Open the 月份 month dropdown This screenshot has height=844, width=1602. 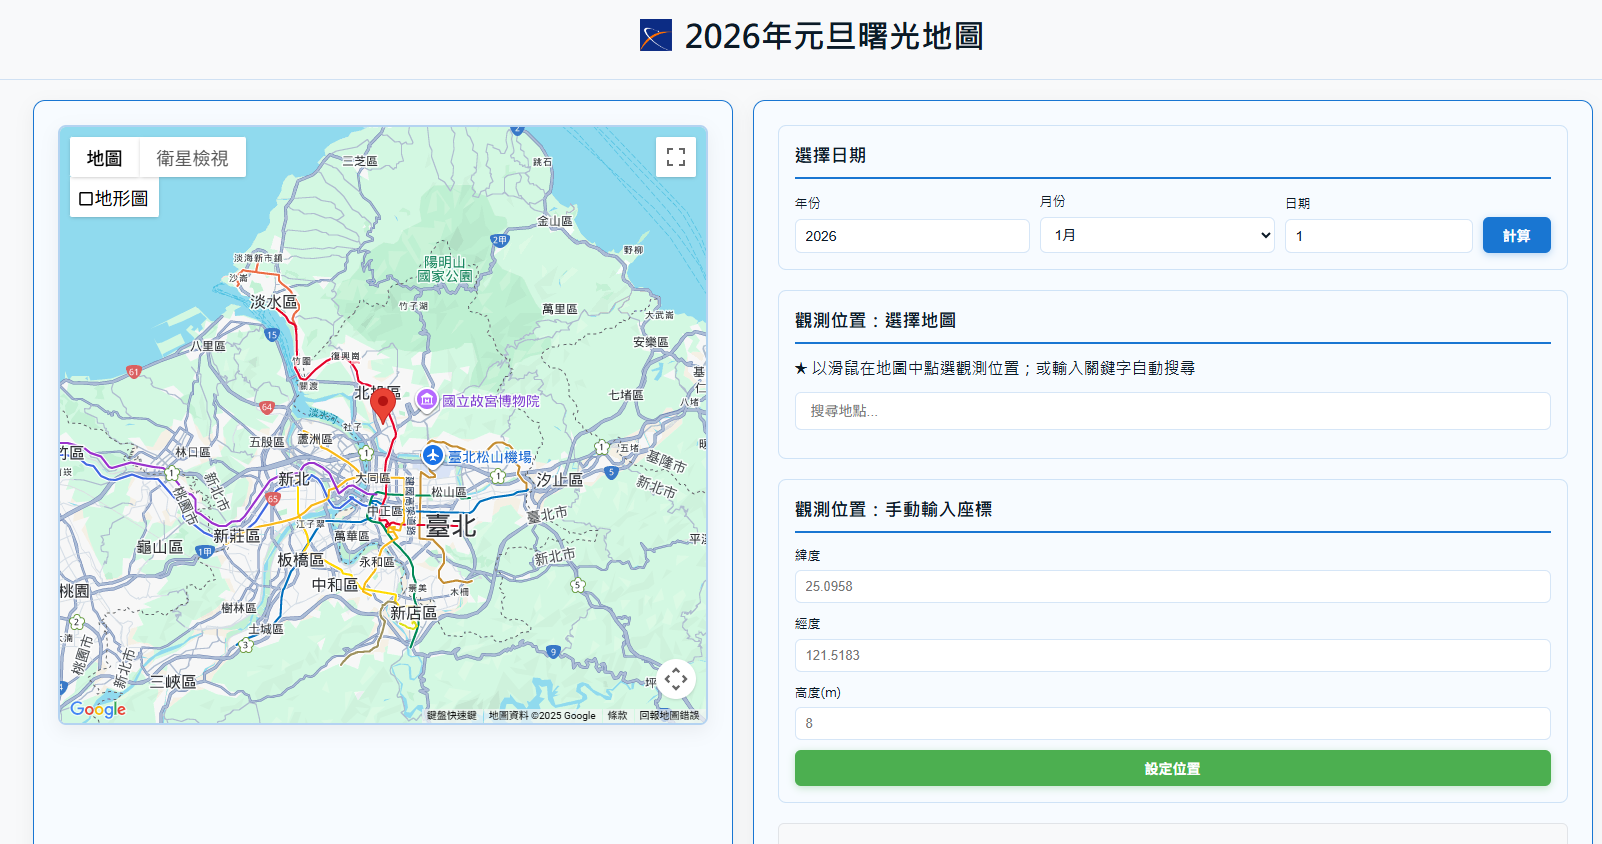pyautogui.click(x=1157, y=235)
